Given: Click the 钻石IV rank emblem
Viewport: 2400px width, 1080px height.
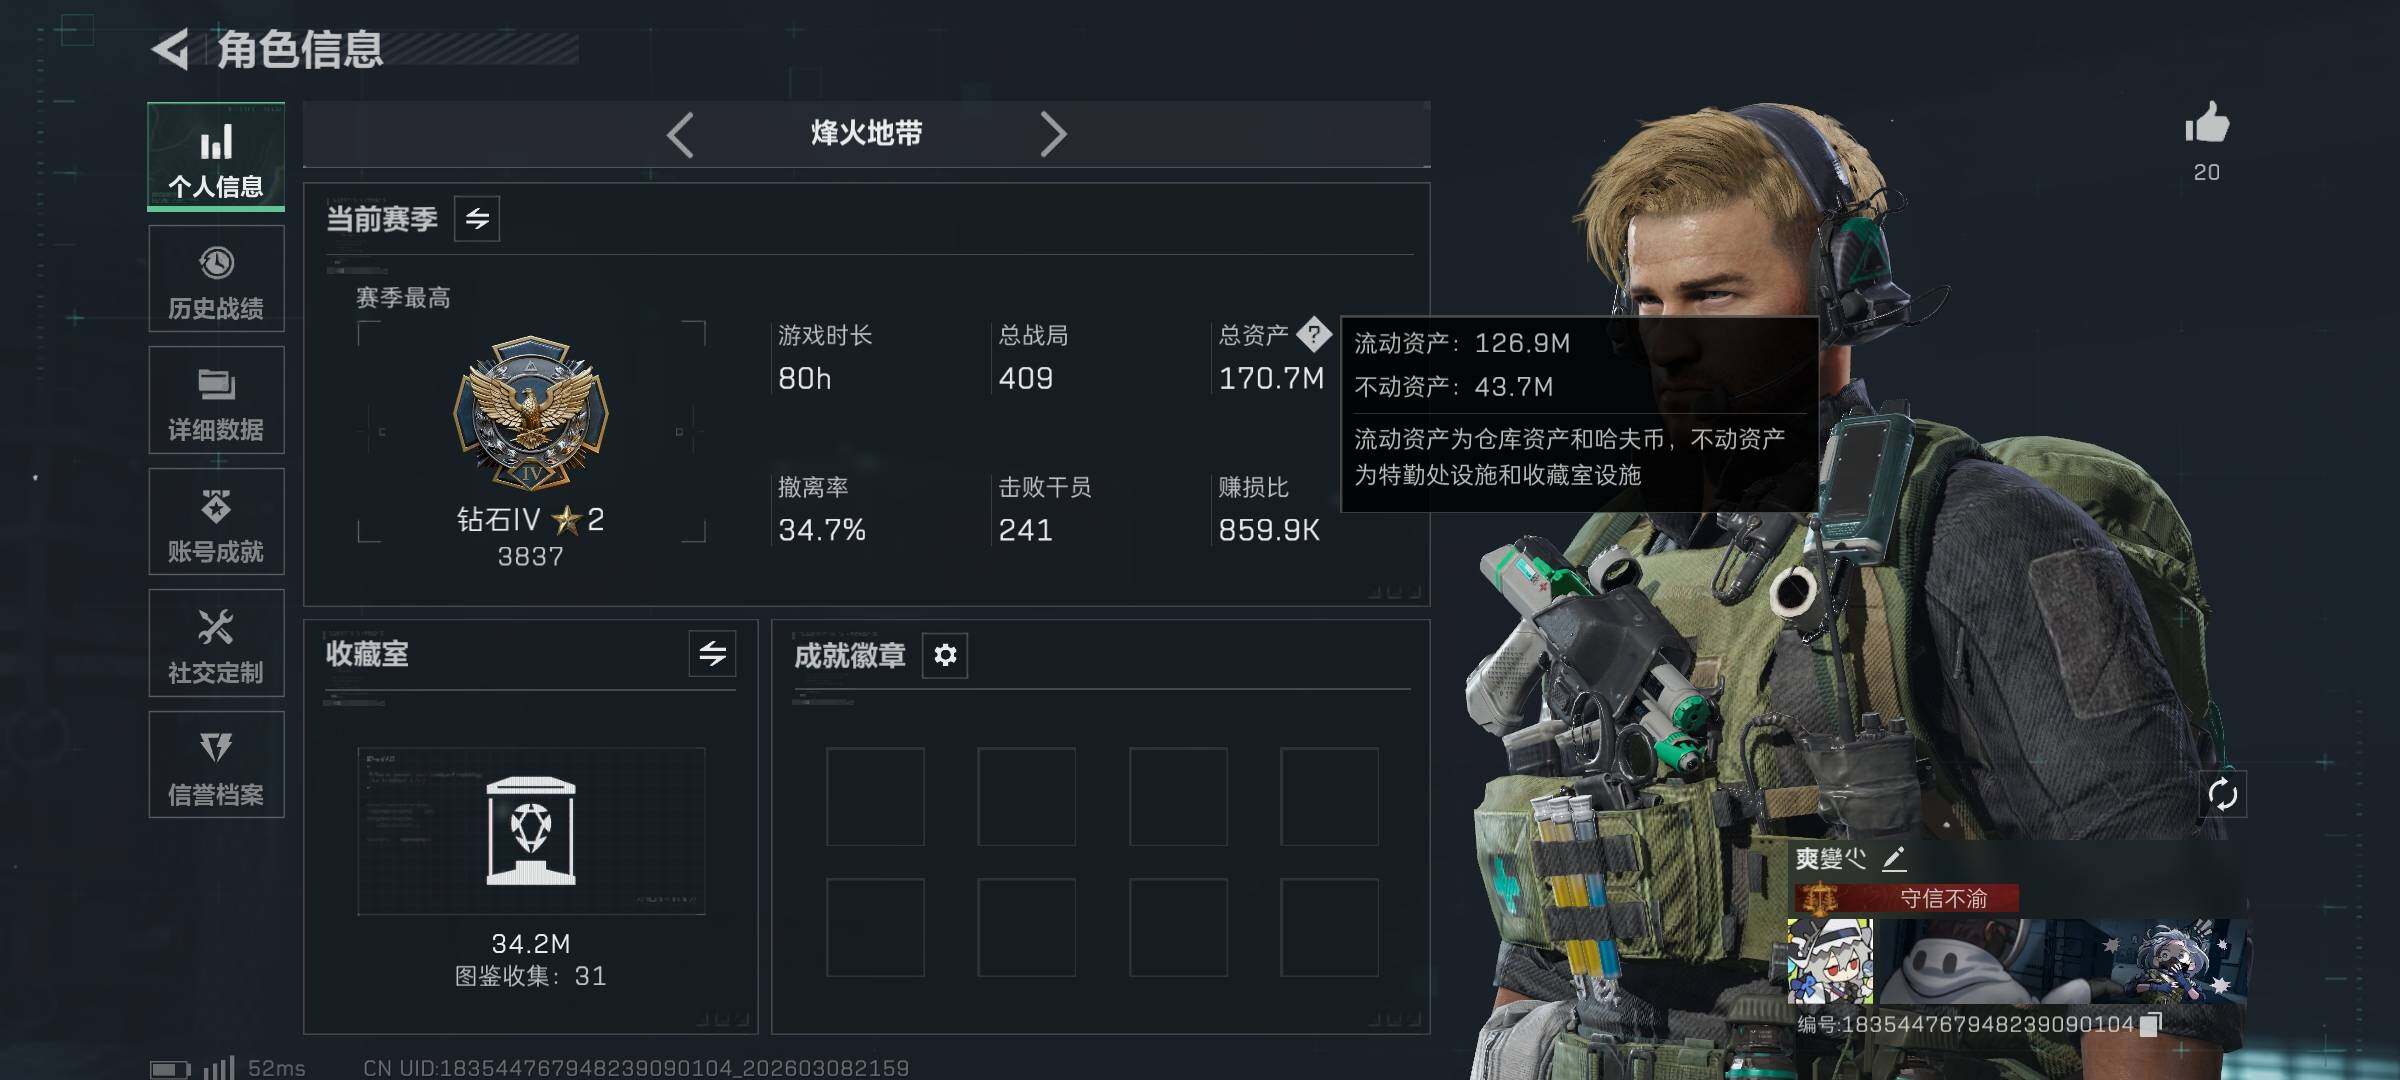Looking at the screenshot, I should point(531,413).
